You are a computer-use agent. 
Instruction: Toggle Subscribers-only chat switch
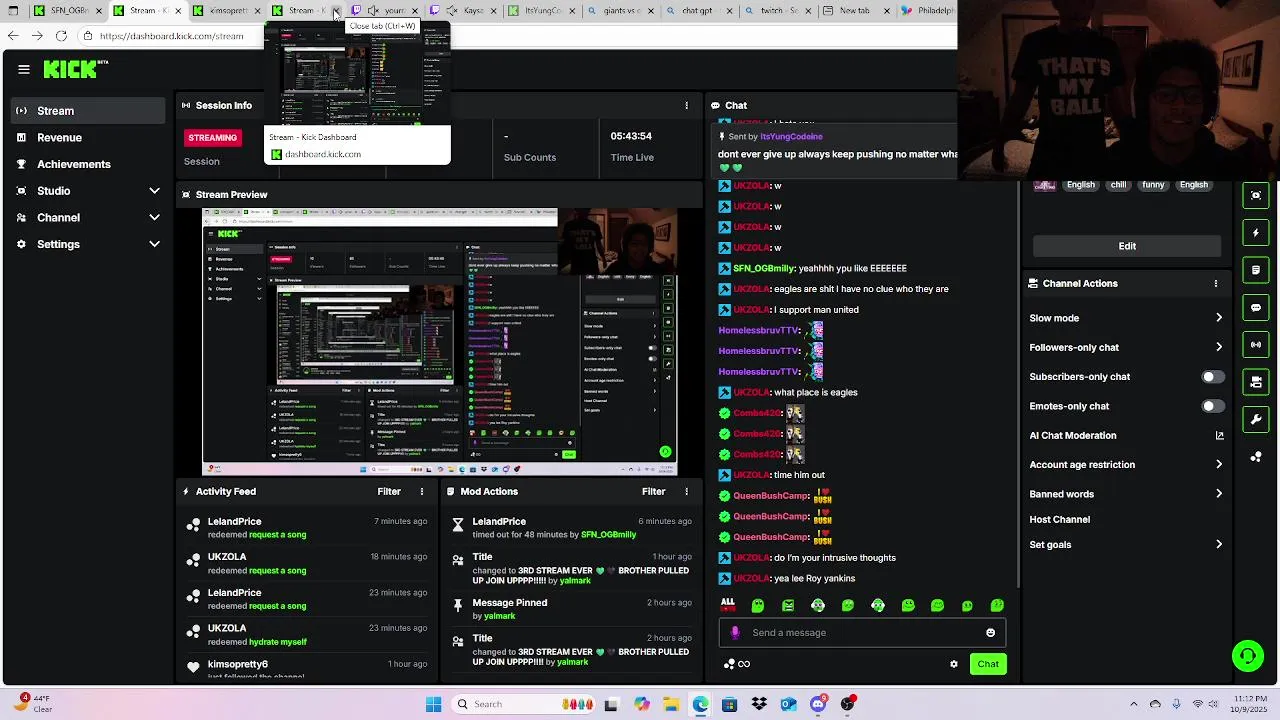click(x=1212, y=377)
